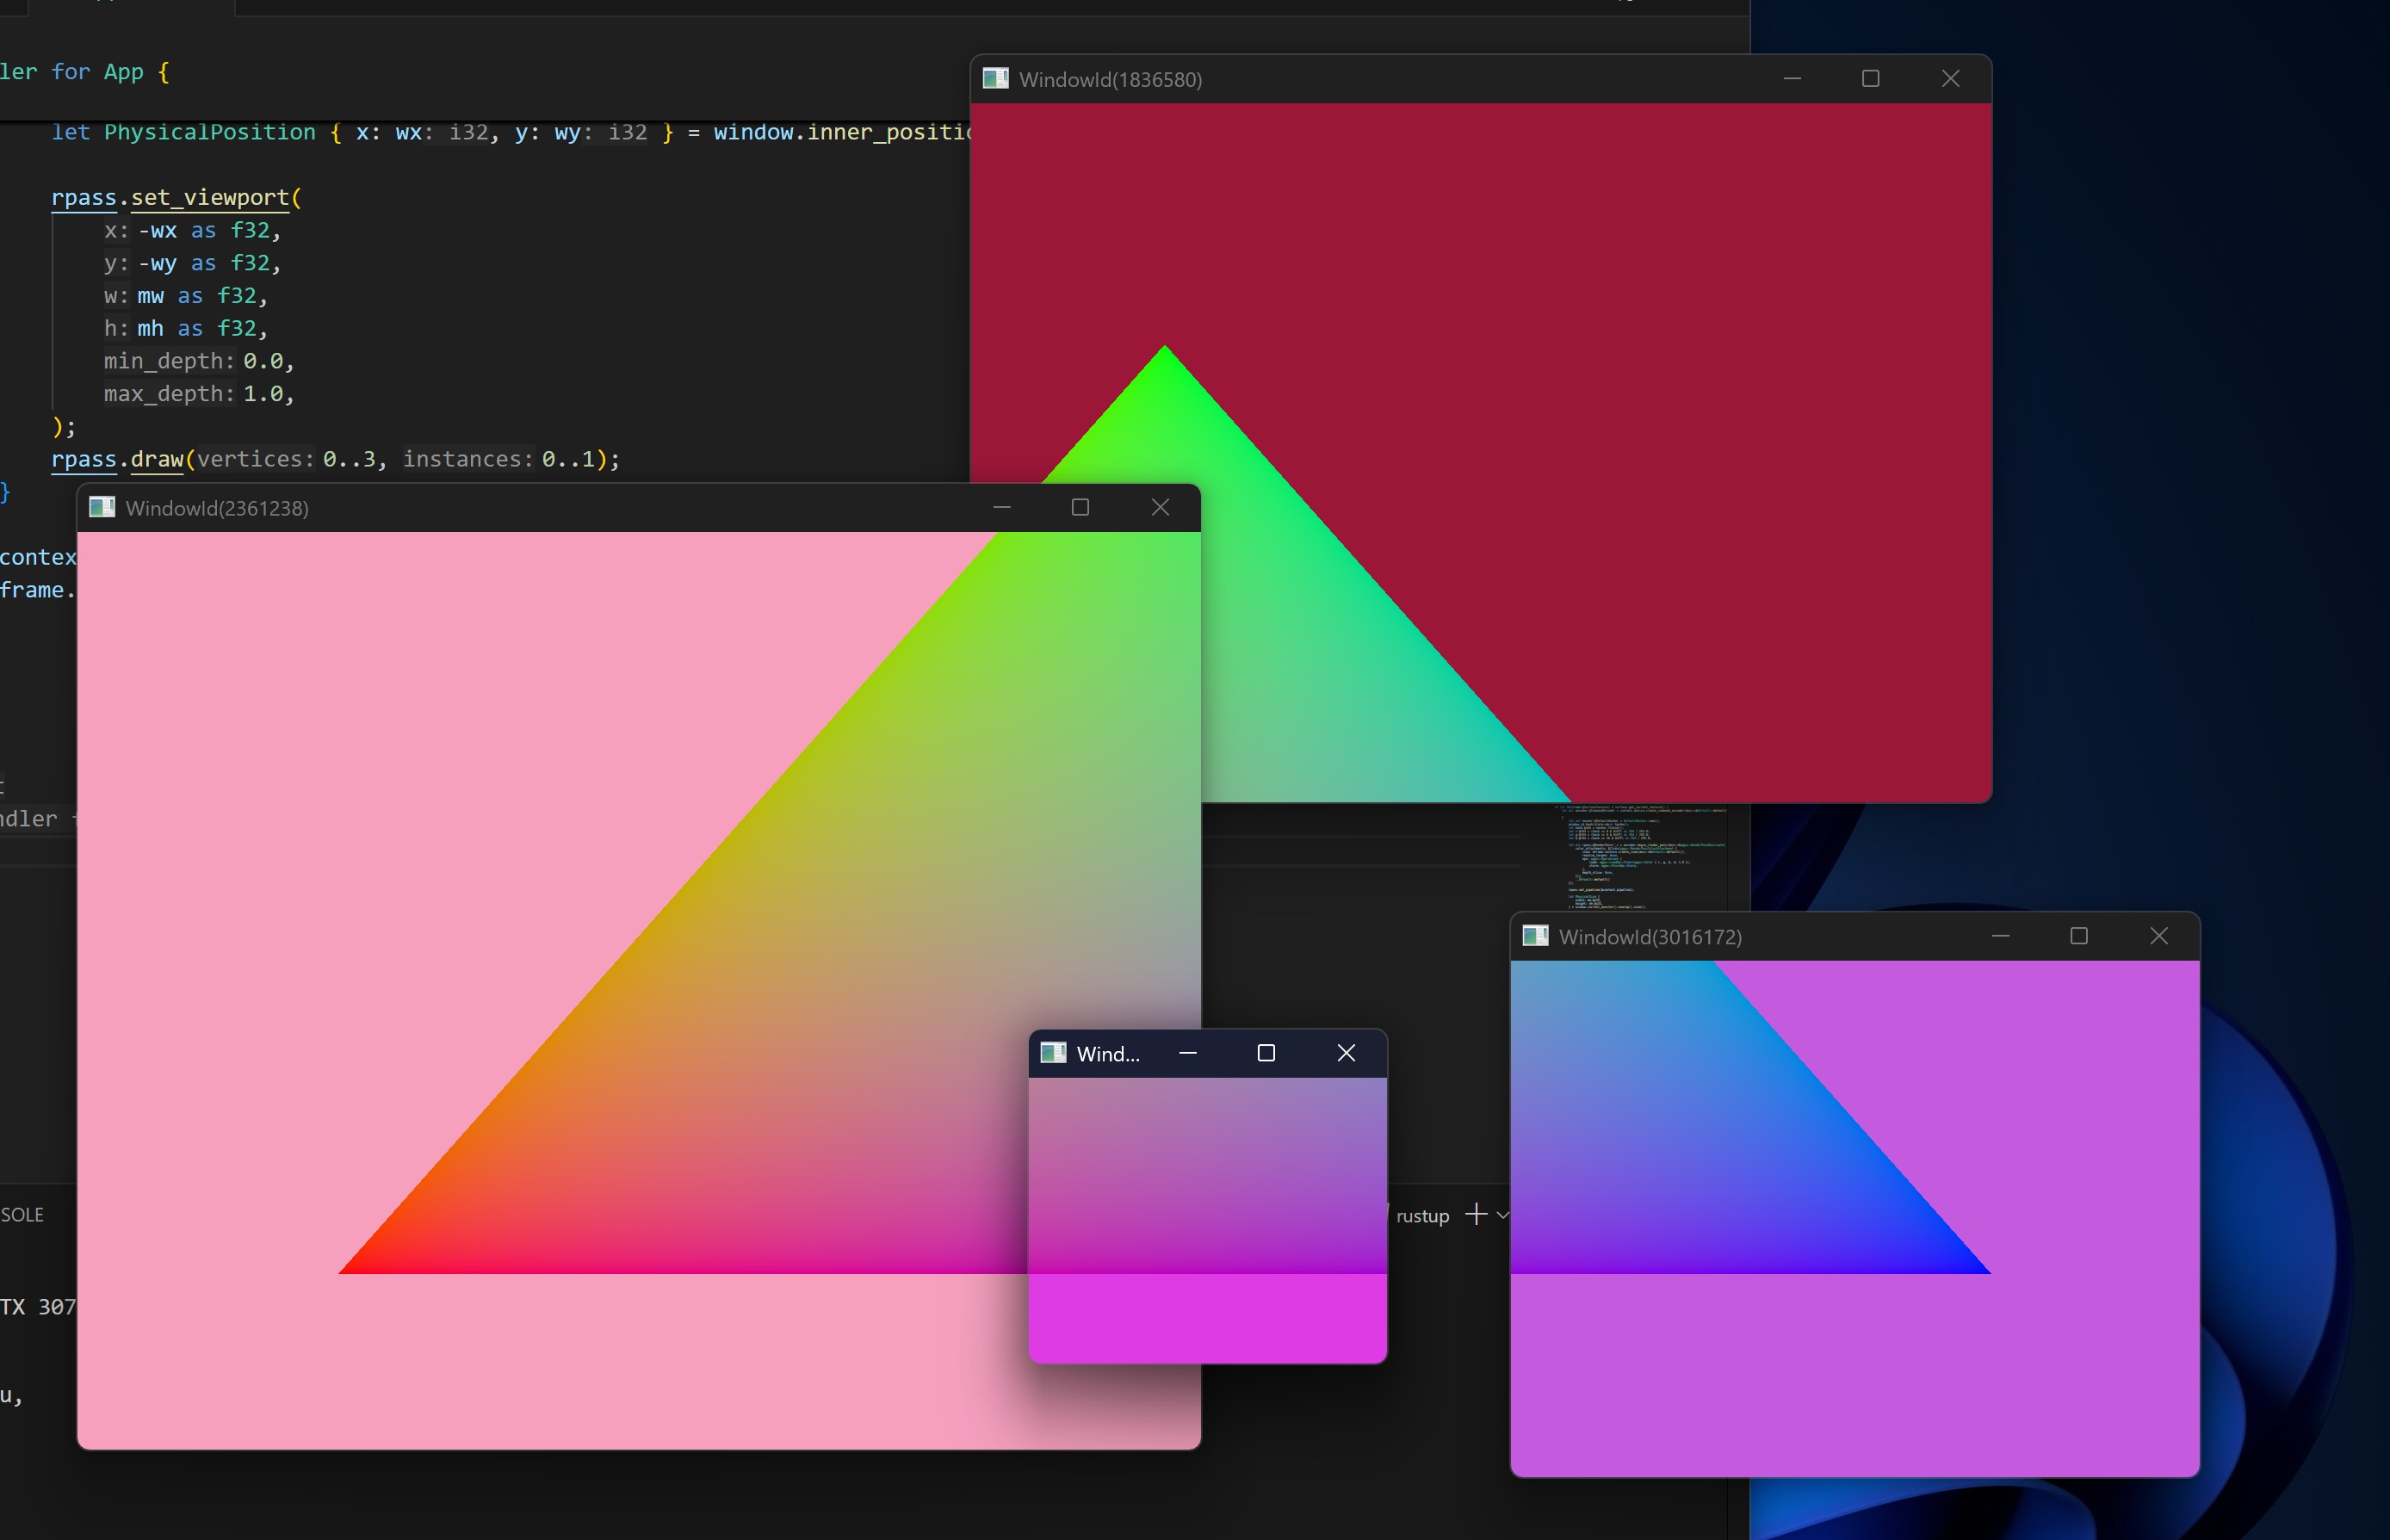Close the small Wind... window
The image size is (2390, 1540).
coord(1346,1053)
